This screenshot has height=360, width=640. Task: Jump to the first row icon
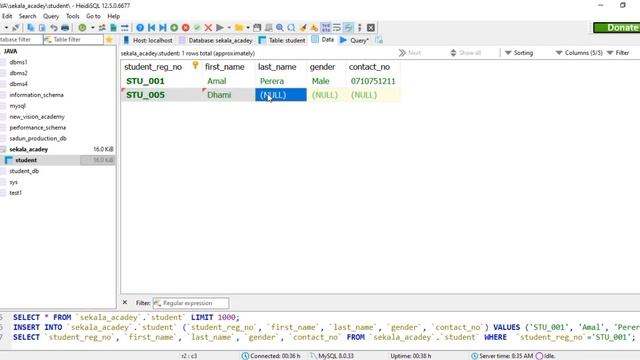tap(151, 28)
